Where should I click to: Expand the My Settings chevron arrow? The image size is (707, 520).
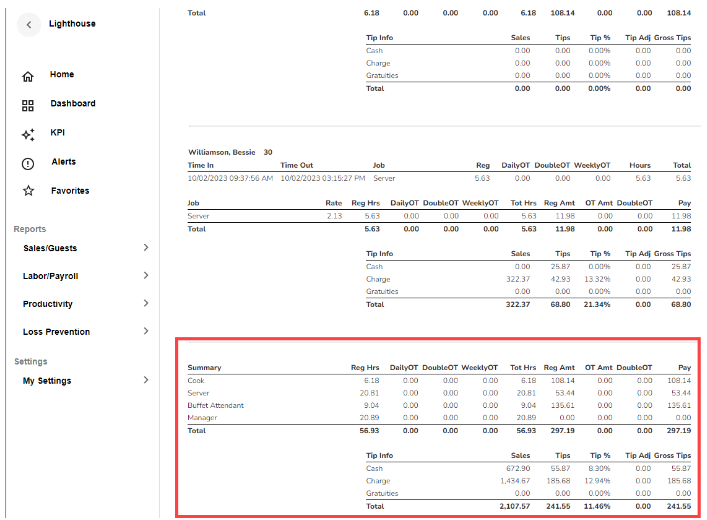pos(146,381)
